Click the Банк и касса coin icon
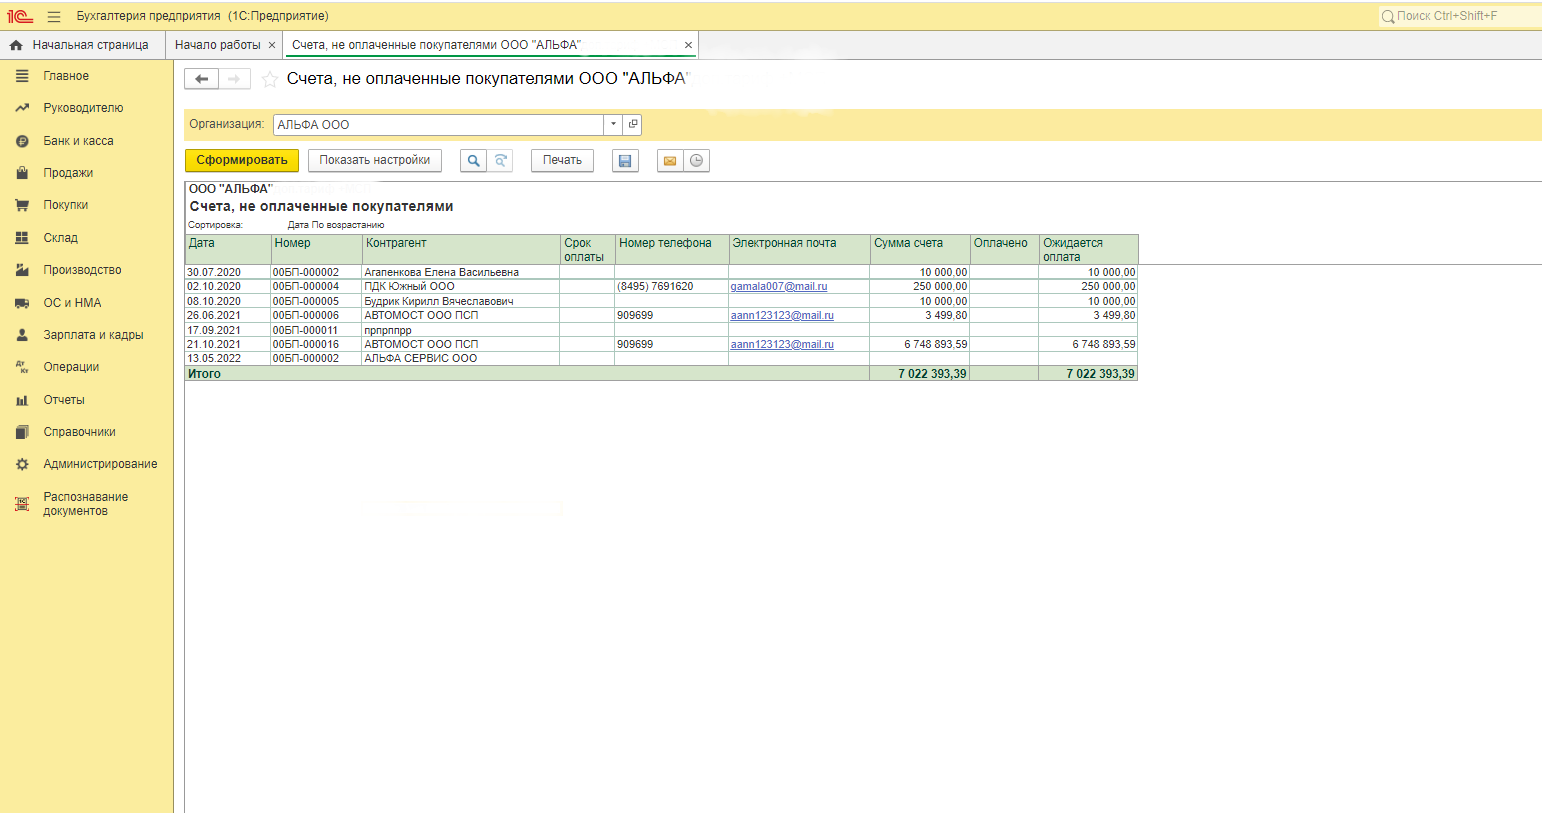Image resolution: width=1542 pixels, height=813 pixels. [x=22, y=141]
